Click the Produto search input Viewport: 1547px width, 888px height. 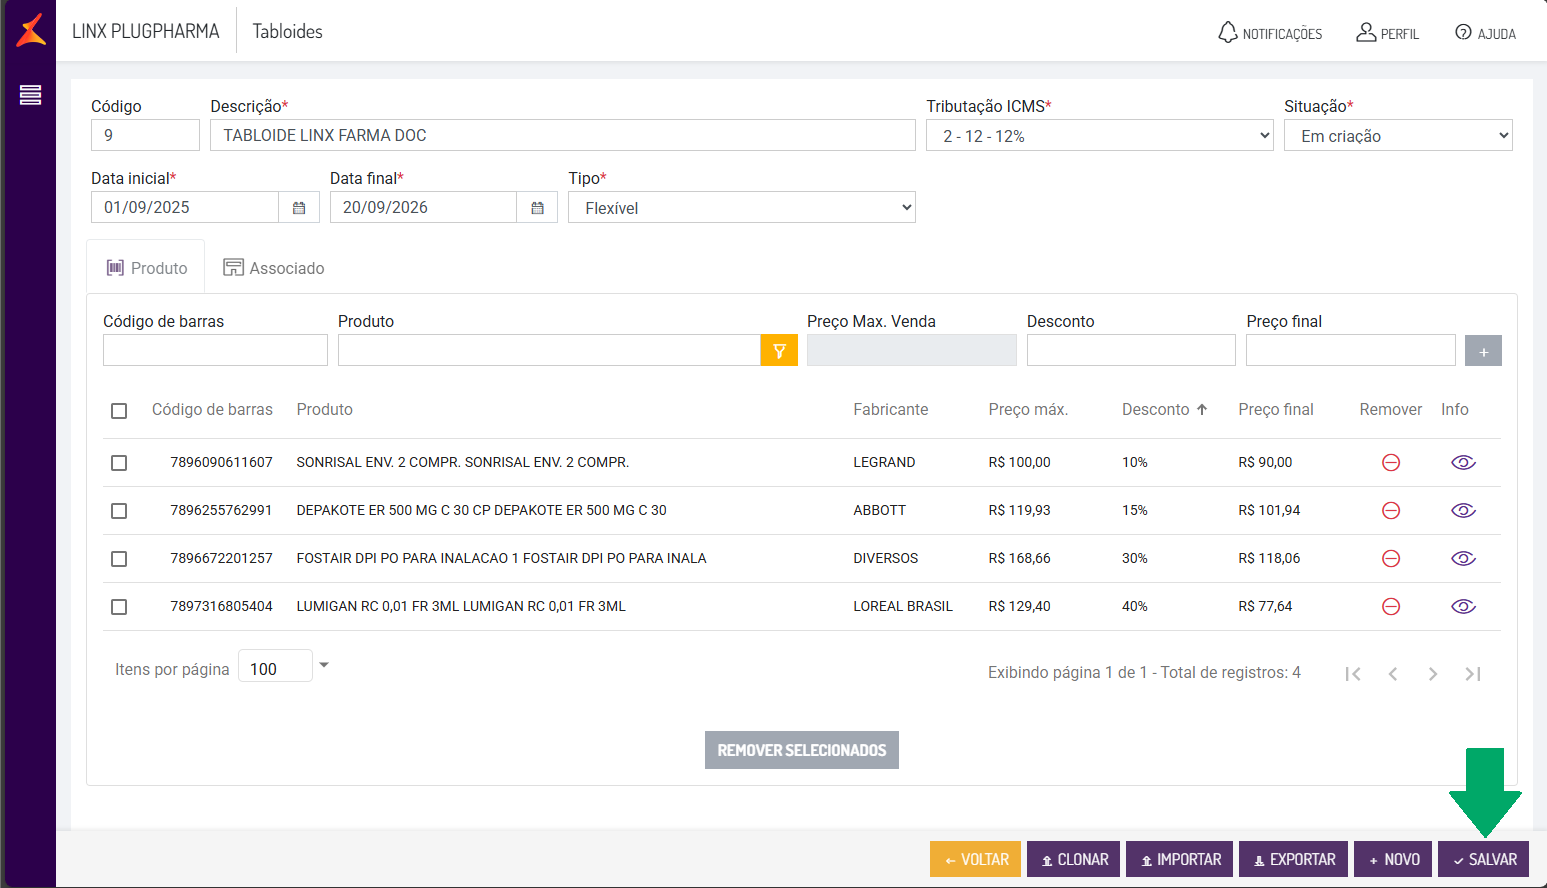pos(549,350)
